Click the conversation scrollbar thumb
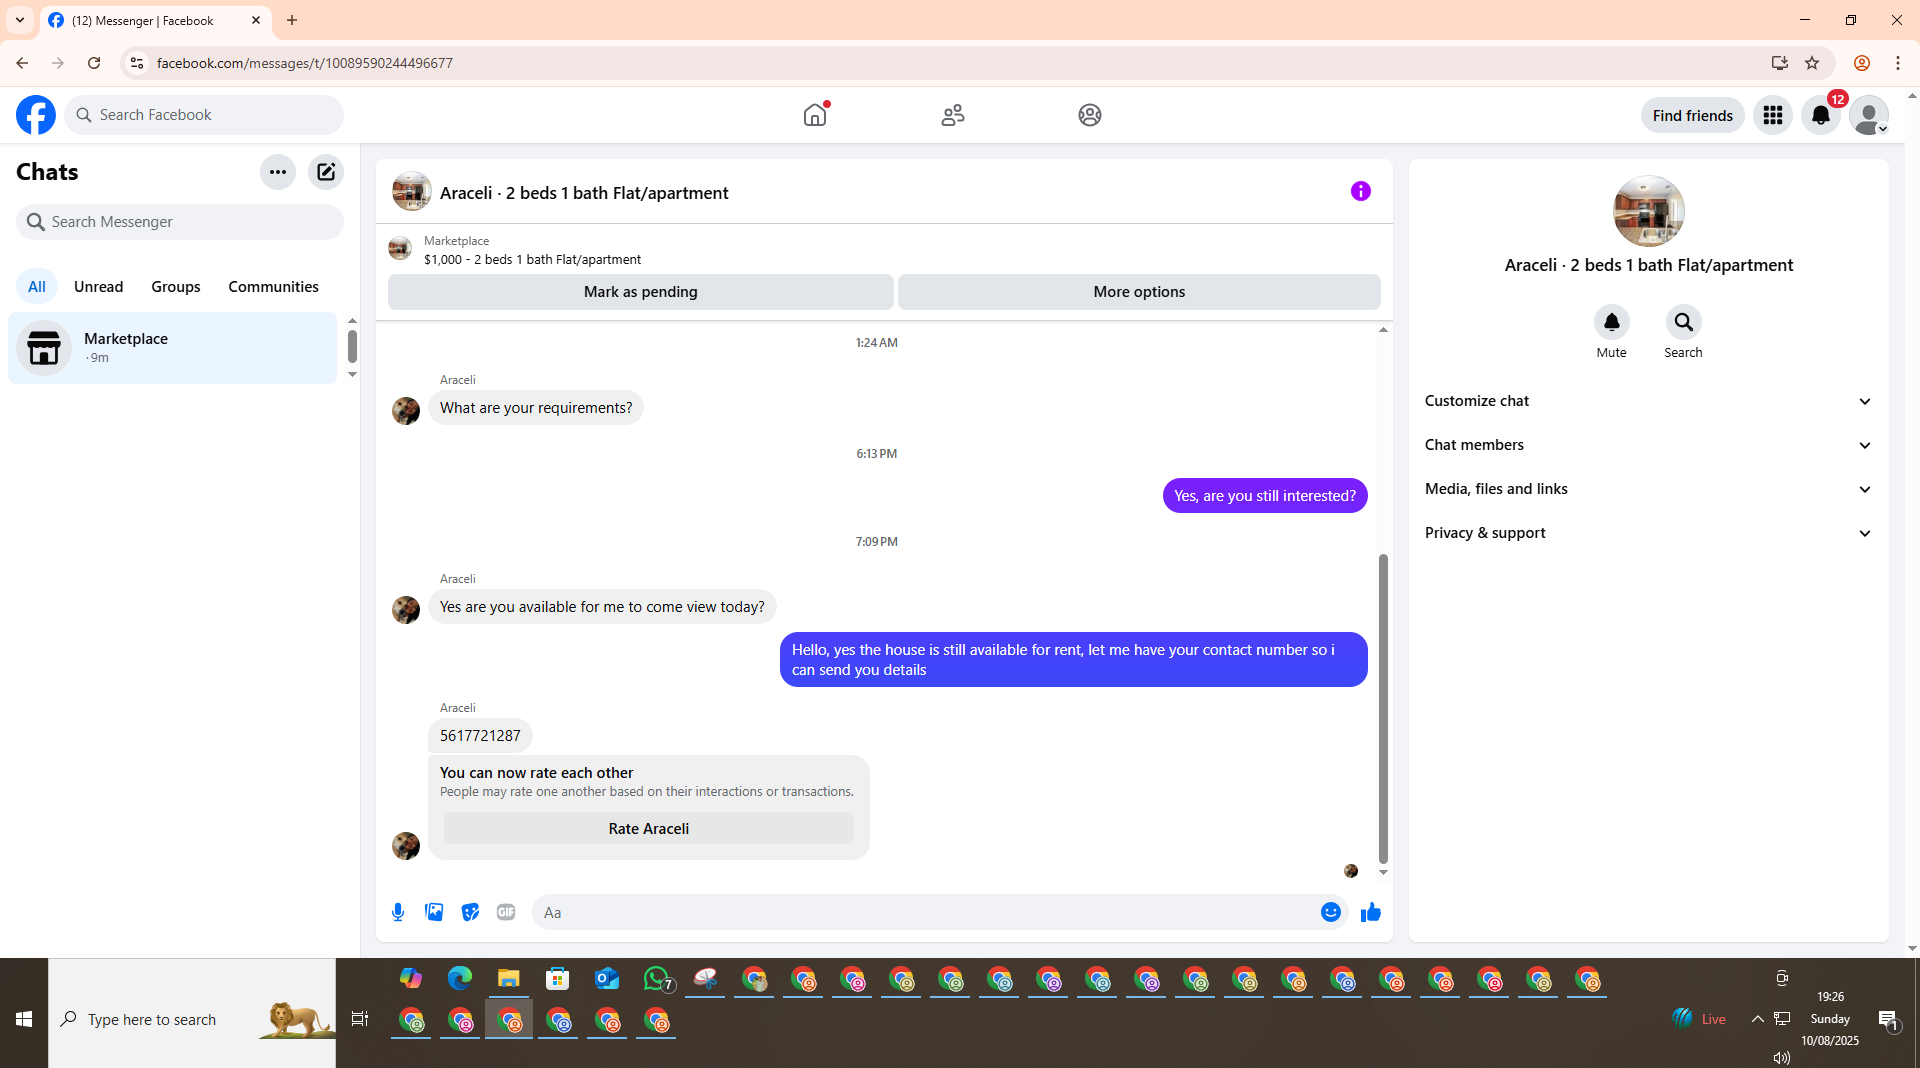 [x=1383, y=709]
